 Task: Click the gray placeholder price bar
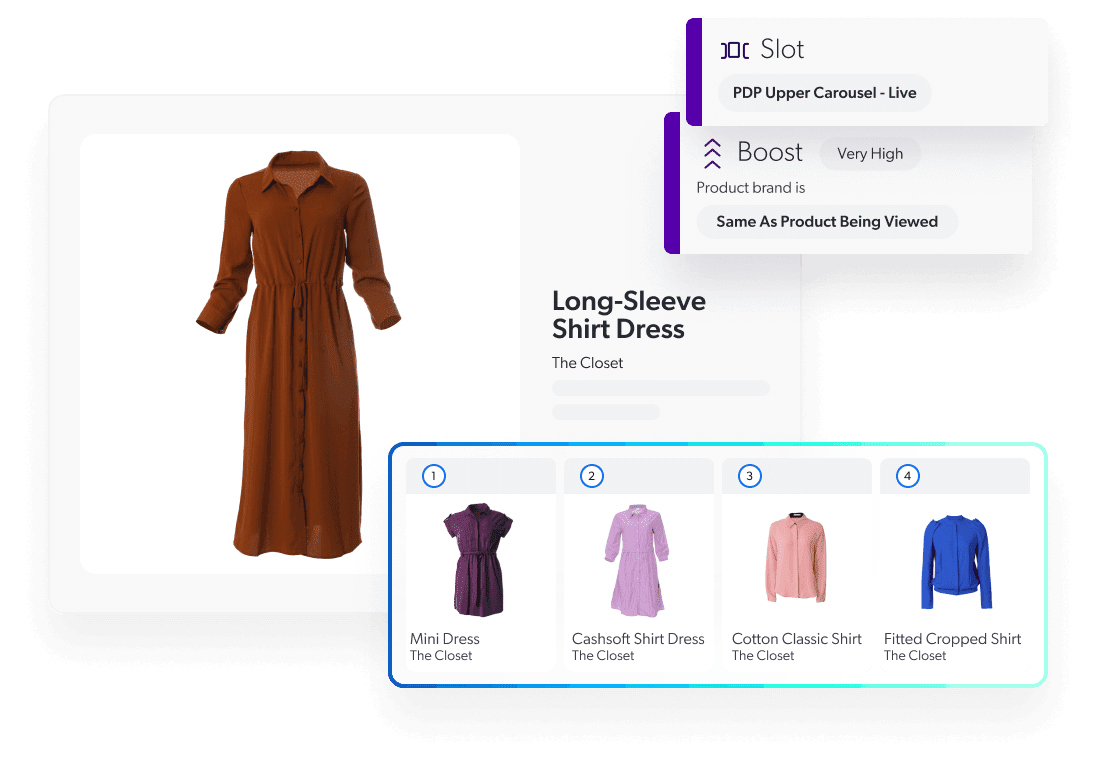(660, 388)
